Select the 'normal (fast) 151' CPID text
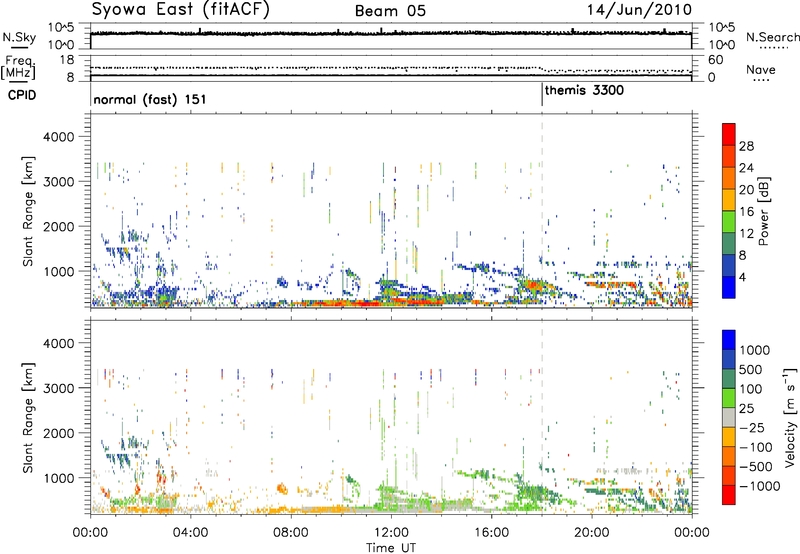Image resolution: width=800 pixels, height=554 pixels. point(150,99)
